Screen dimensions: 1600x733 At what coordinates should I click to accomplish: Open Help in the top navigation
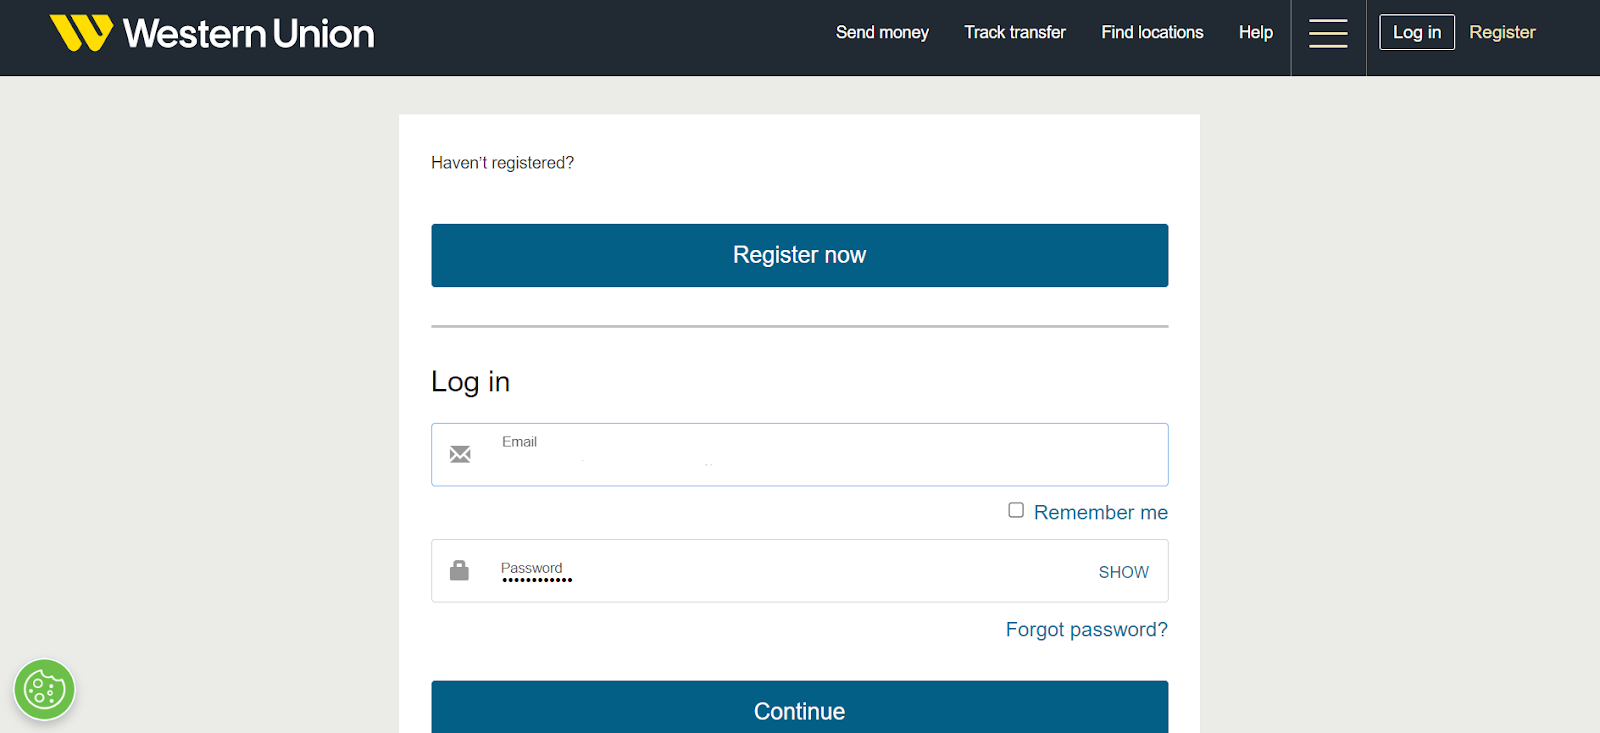coord(1256,32)
